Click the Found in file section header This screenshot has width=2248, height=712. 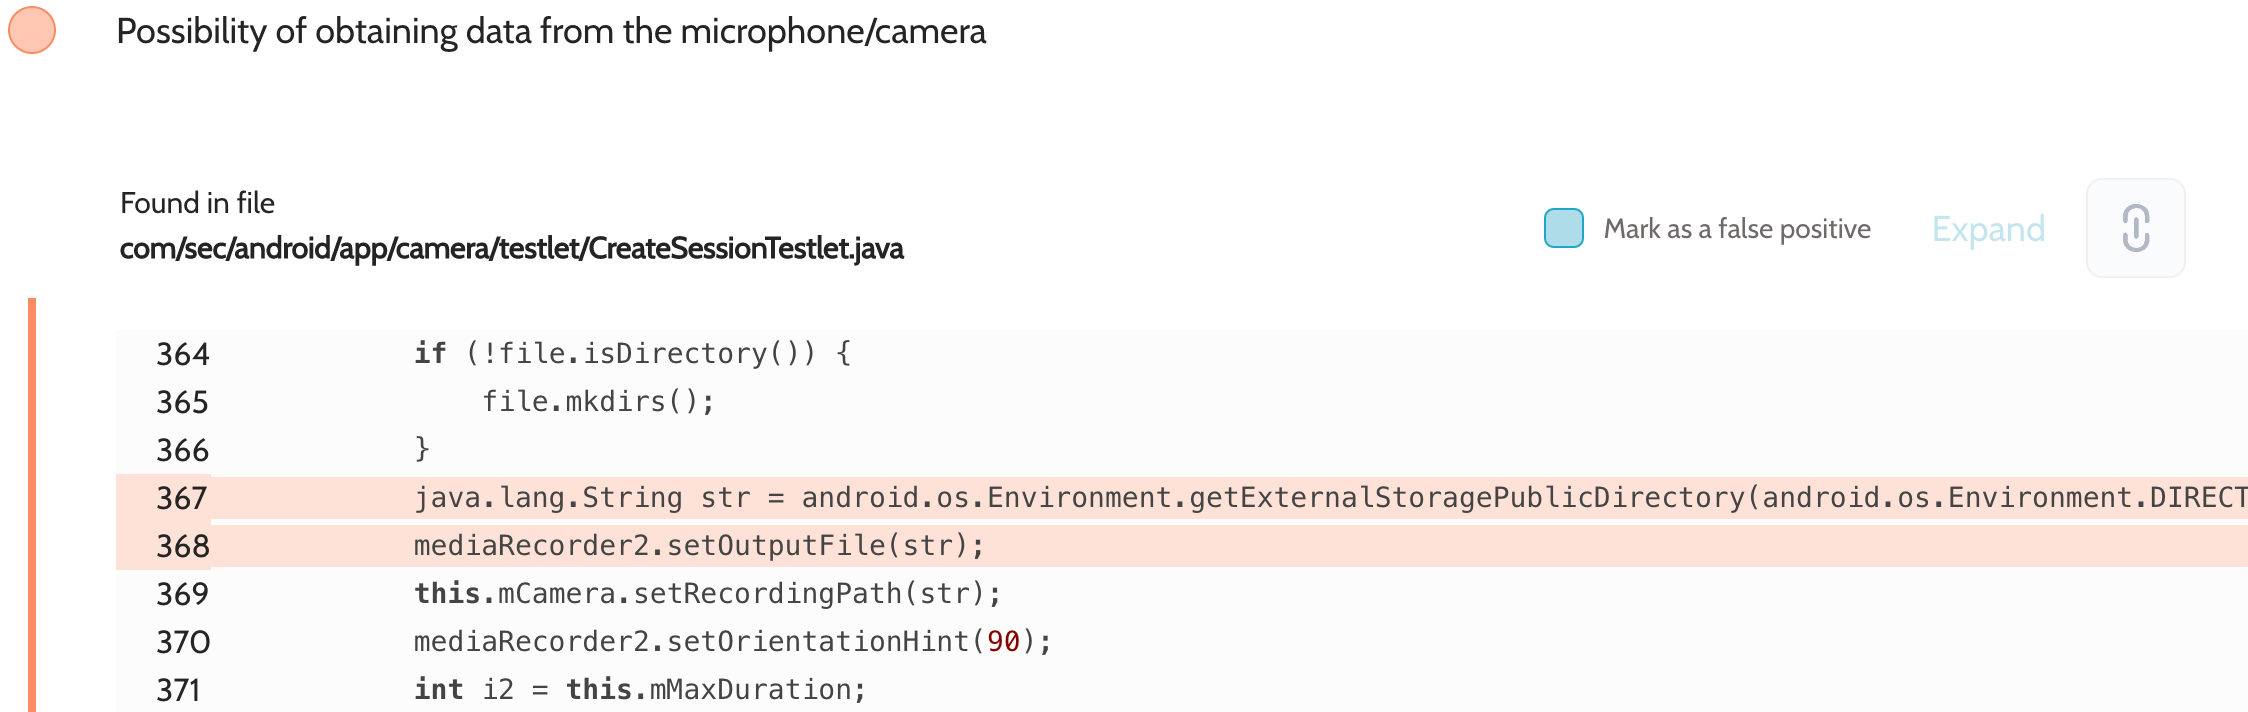click(197, 203)
